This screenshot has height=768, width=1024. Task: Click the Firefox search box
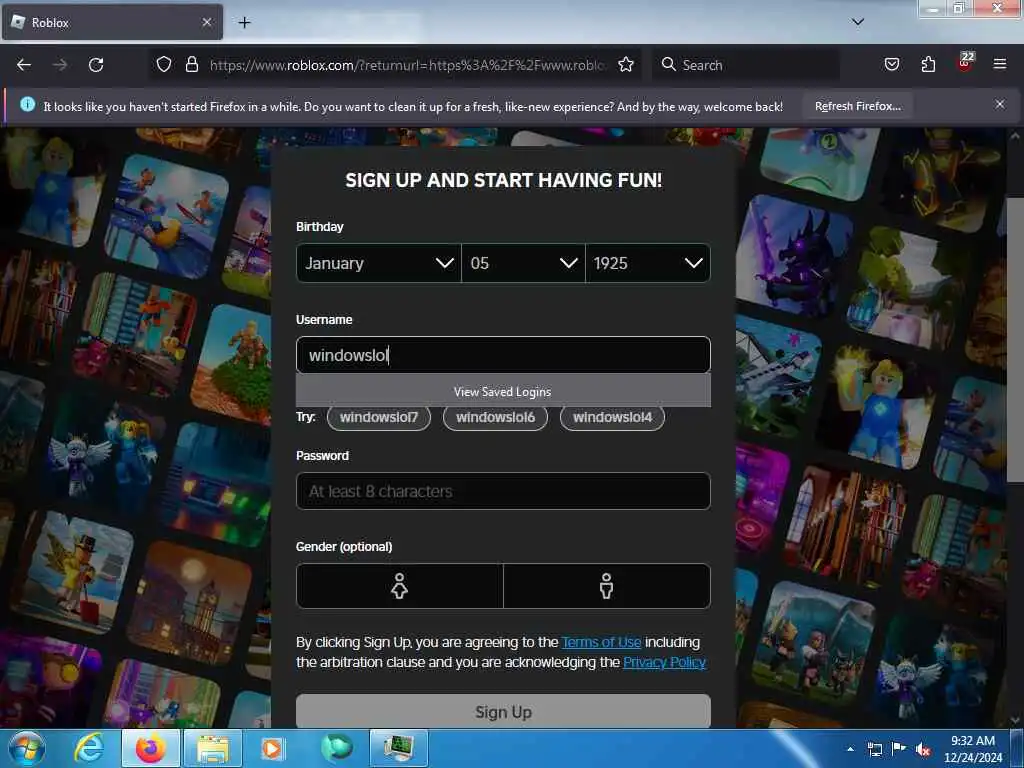click(x=746, y=65)
